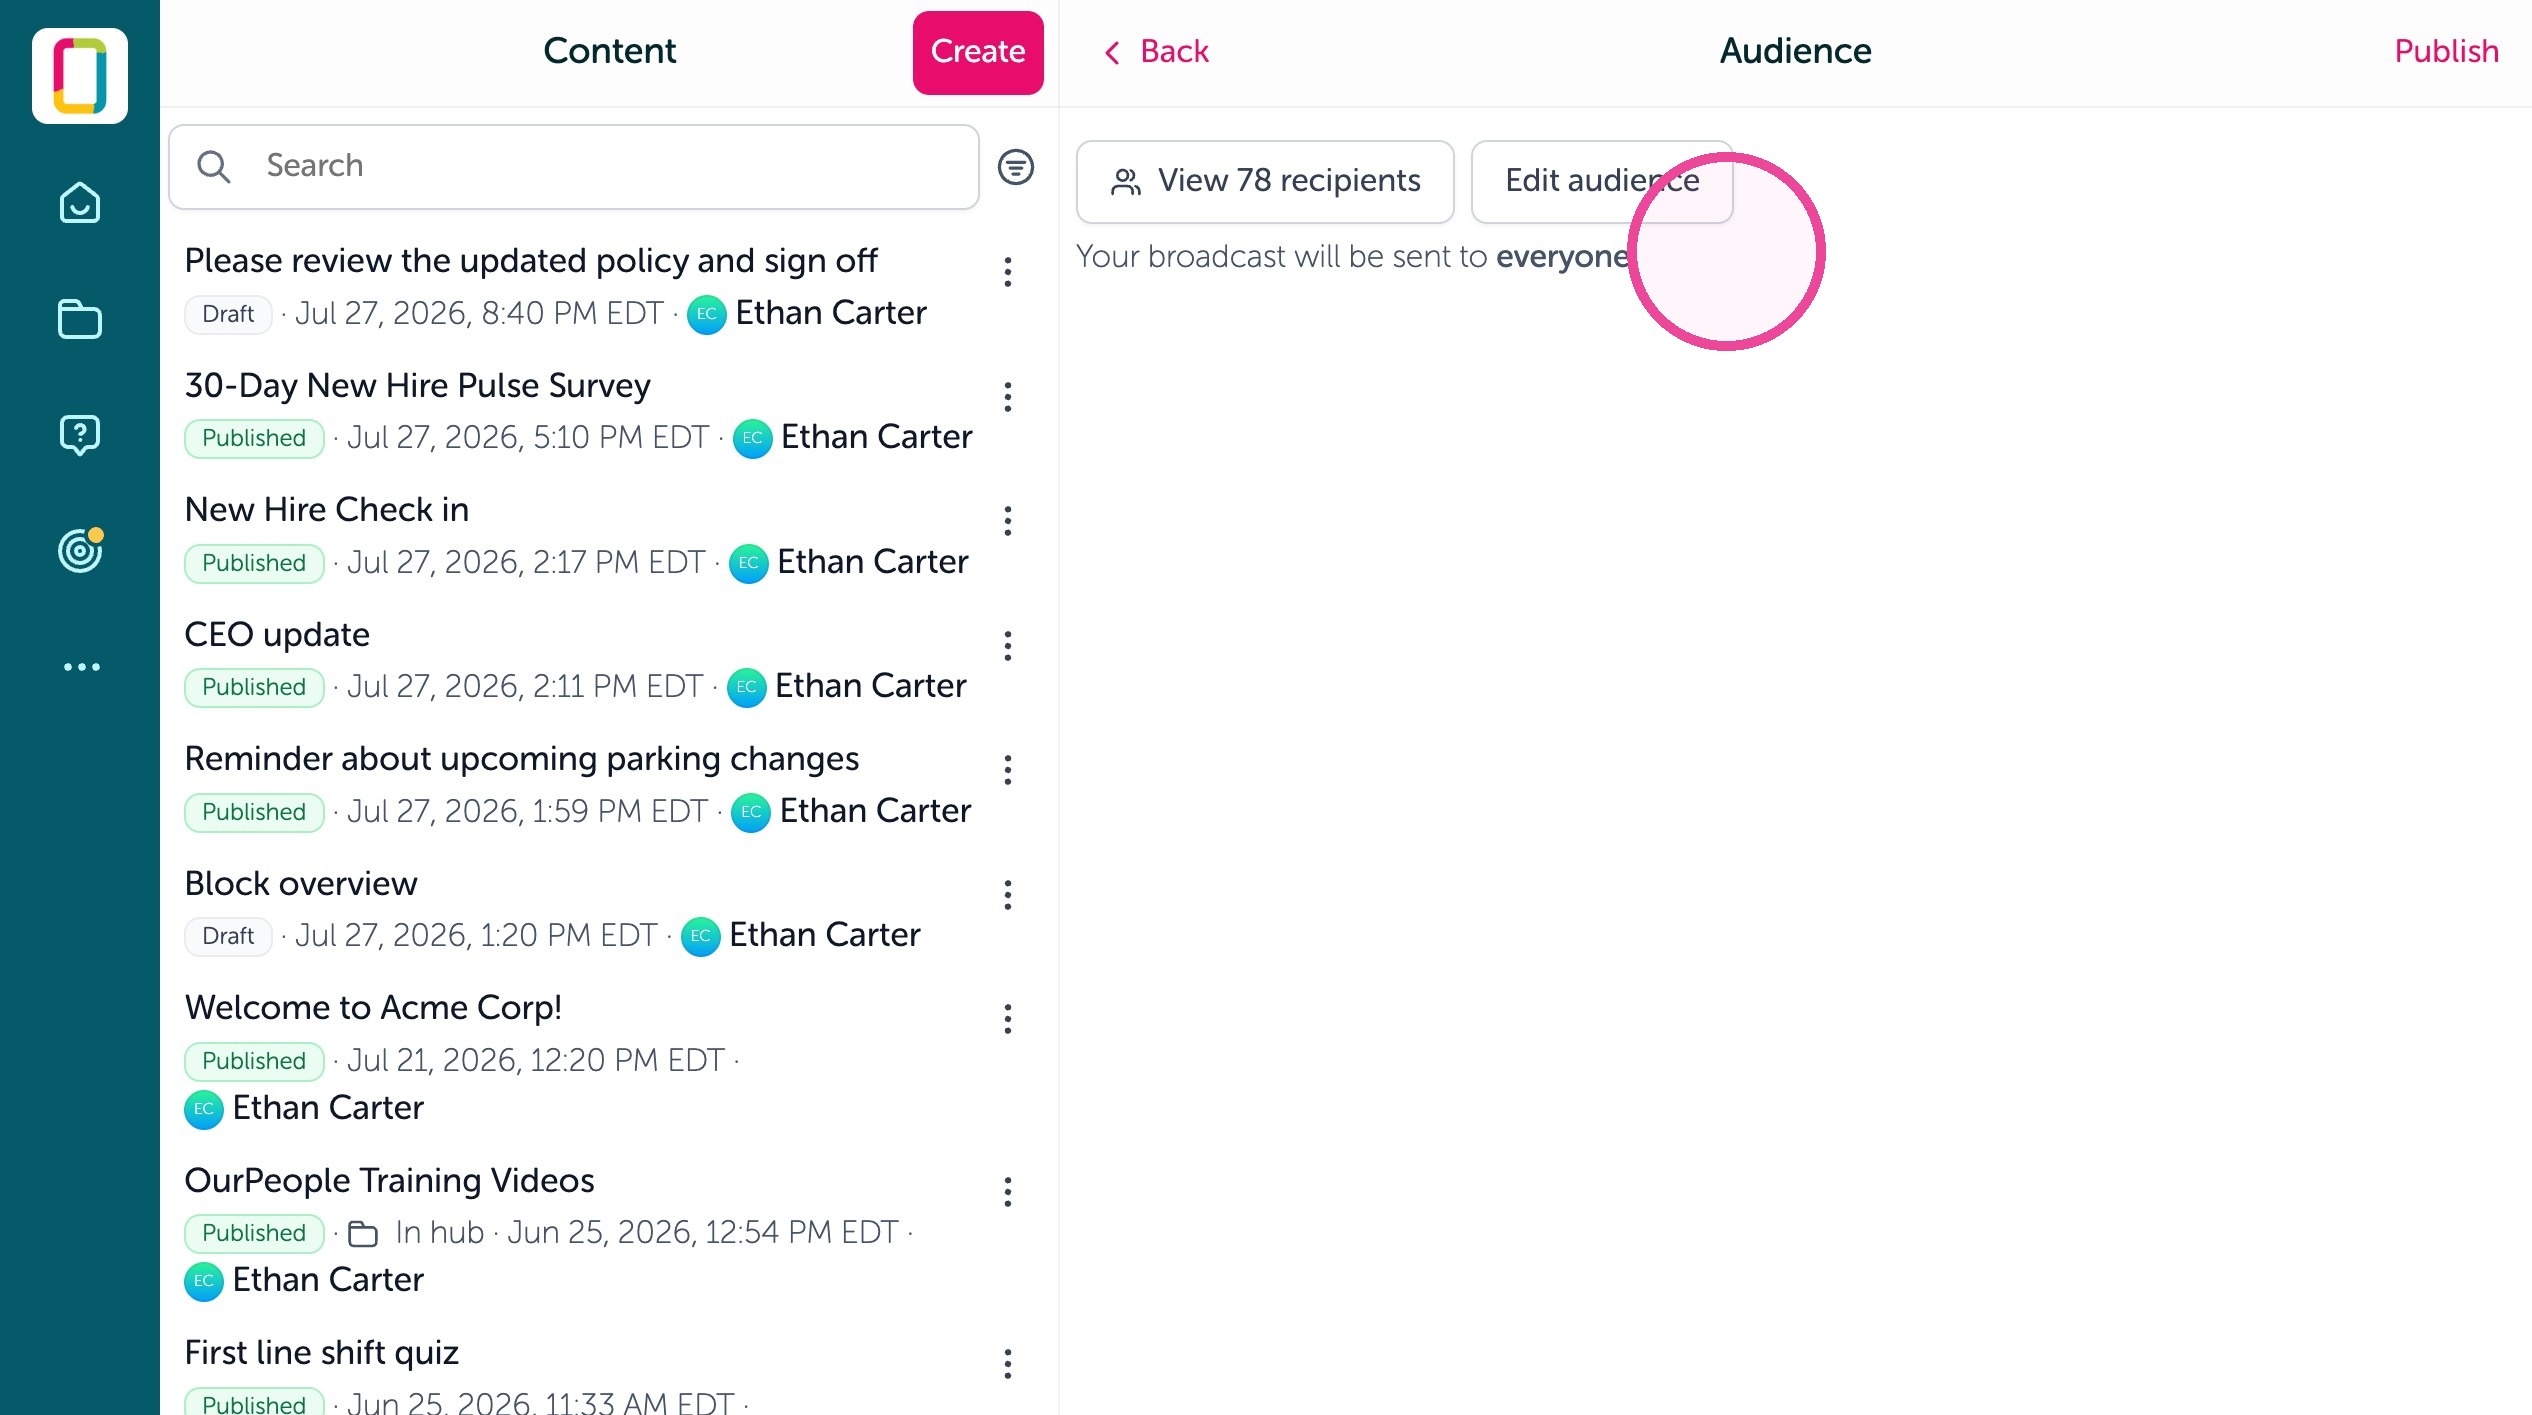This screenshot has width=2532, height=1415.
Task: Click the Create button
Action: tap(977, 52)
